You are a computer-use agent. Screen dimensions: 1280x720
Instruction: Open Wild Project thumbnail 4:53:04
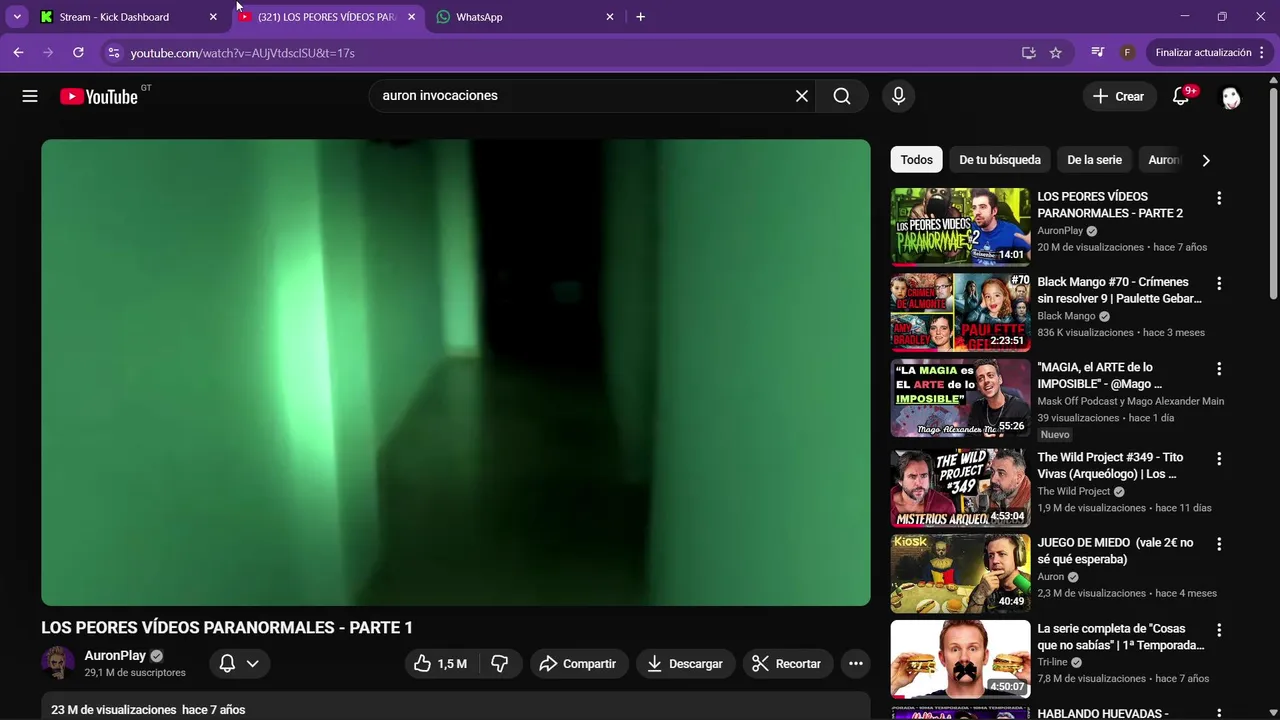960,488
